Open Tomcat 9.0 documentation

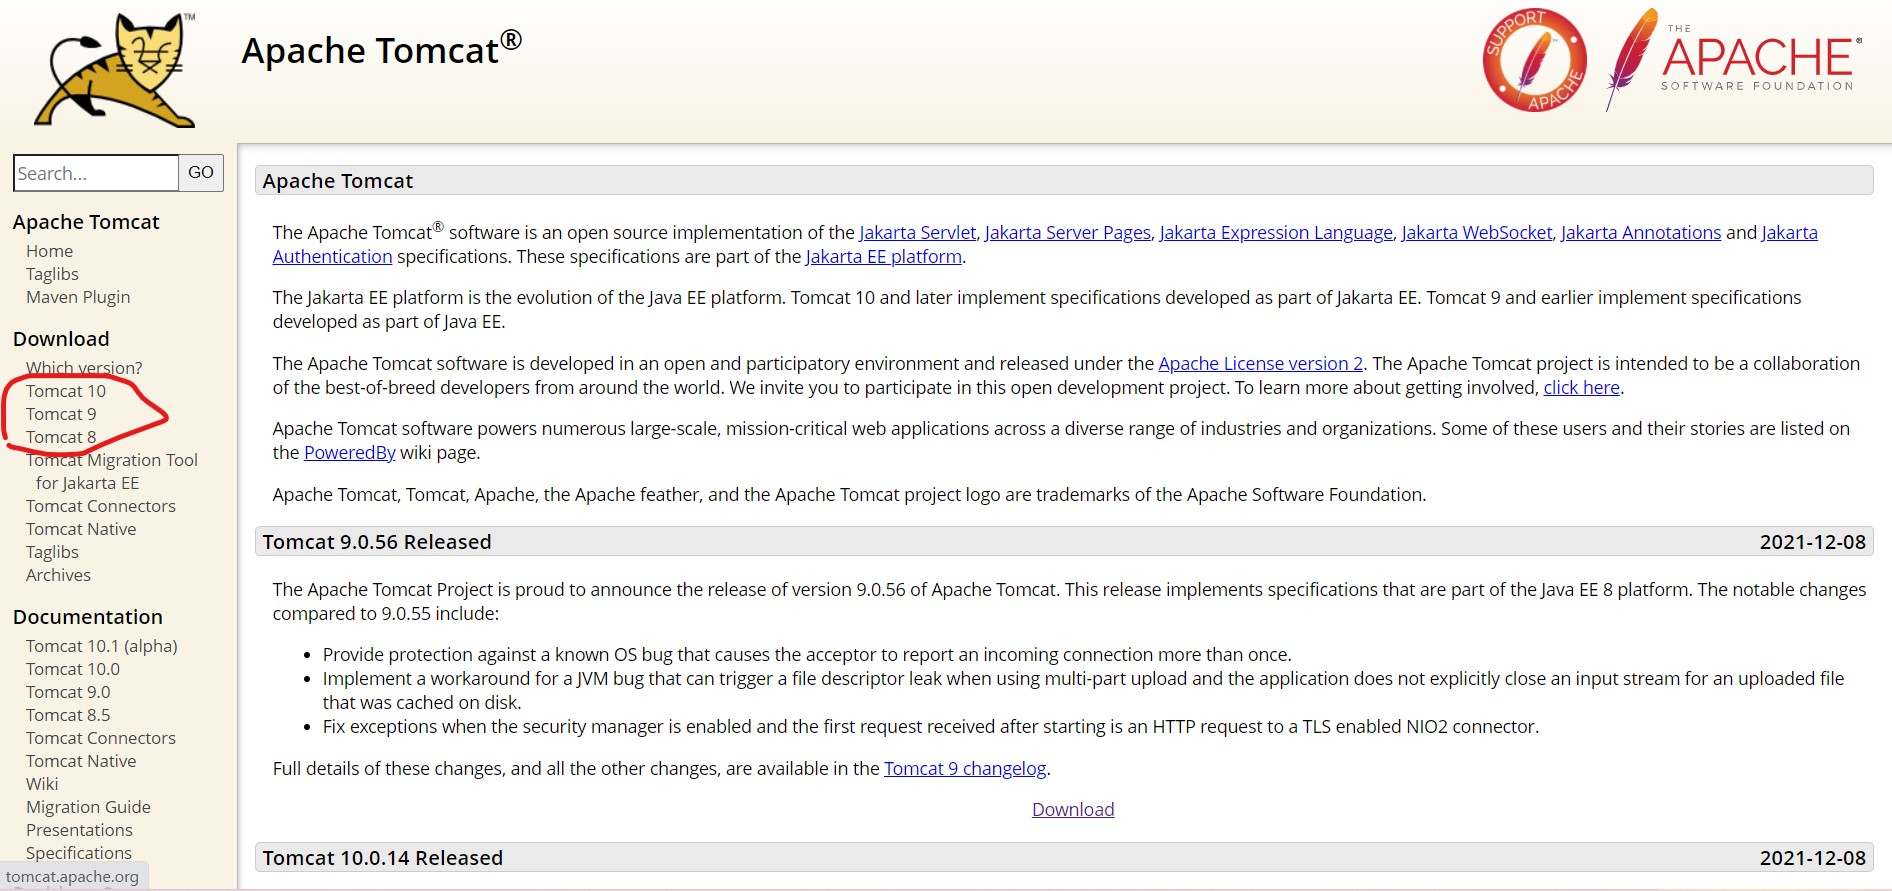tap(68, 692)
